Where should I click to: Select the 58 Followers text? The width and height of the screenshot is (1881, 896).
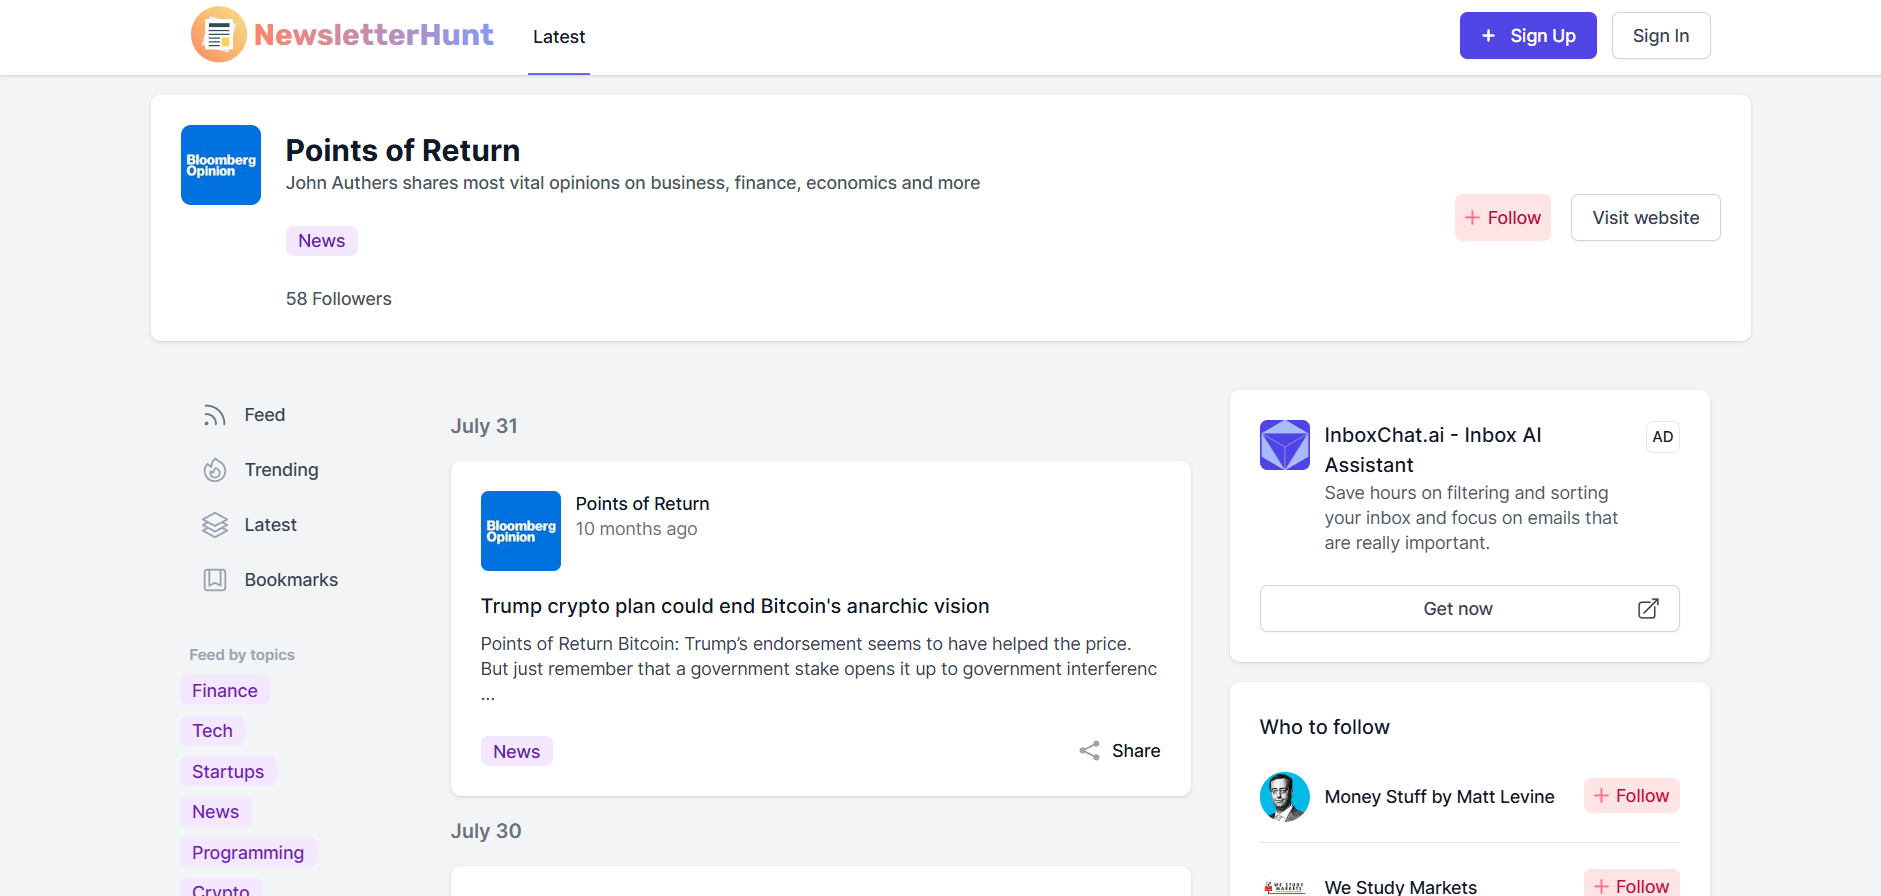[x=339, y=299]
